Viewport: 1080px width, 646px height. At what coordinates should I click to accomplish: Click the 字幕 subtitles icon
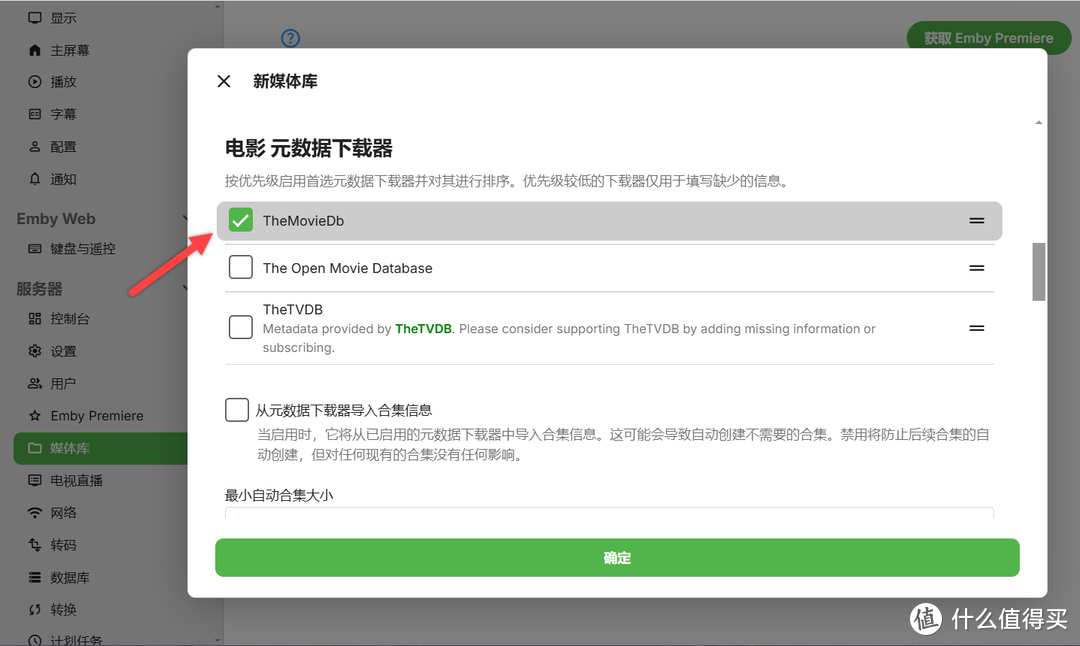coord(34,114)
